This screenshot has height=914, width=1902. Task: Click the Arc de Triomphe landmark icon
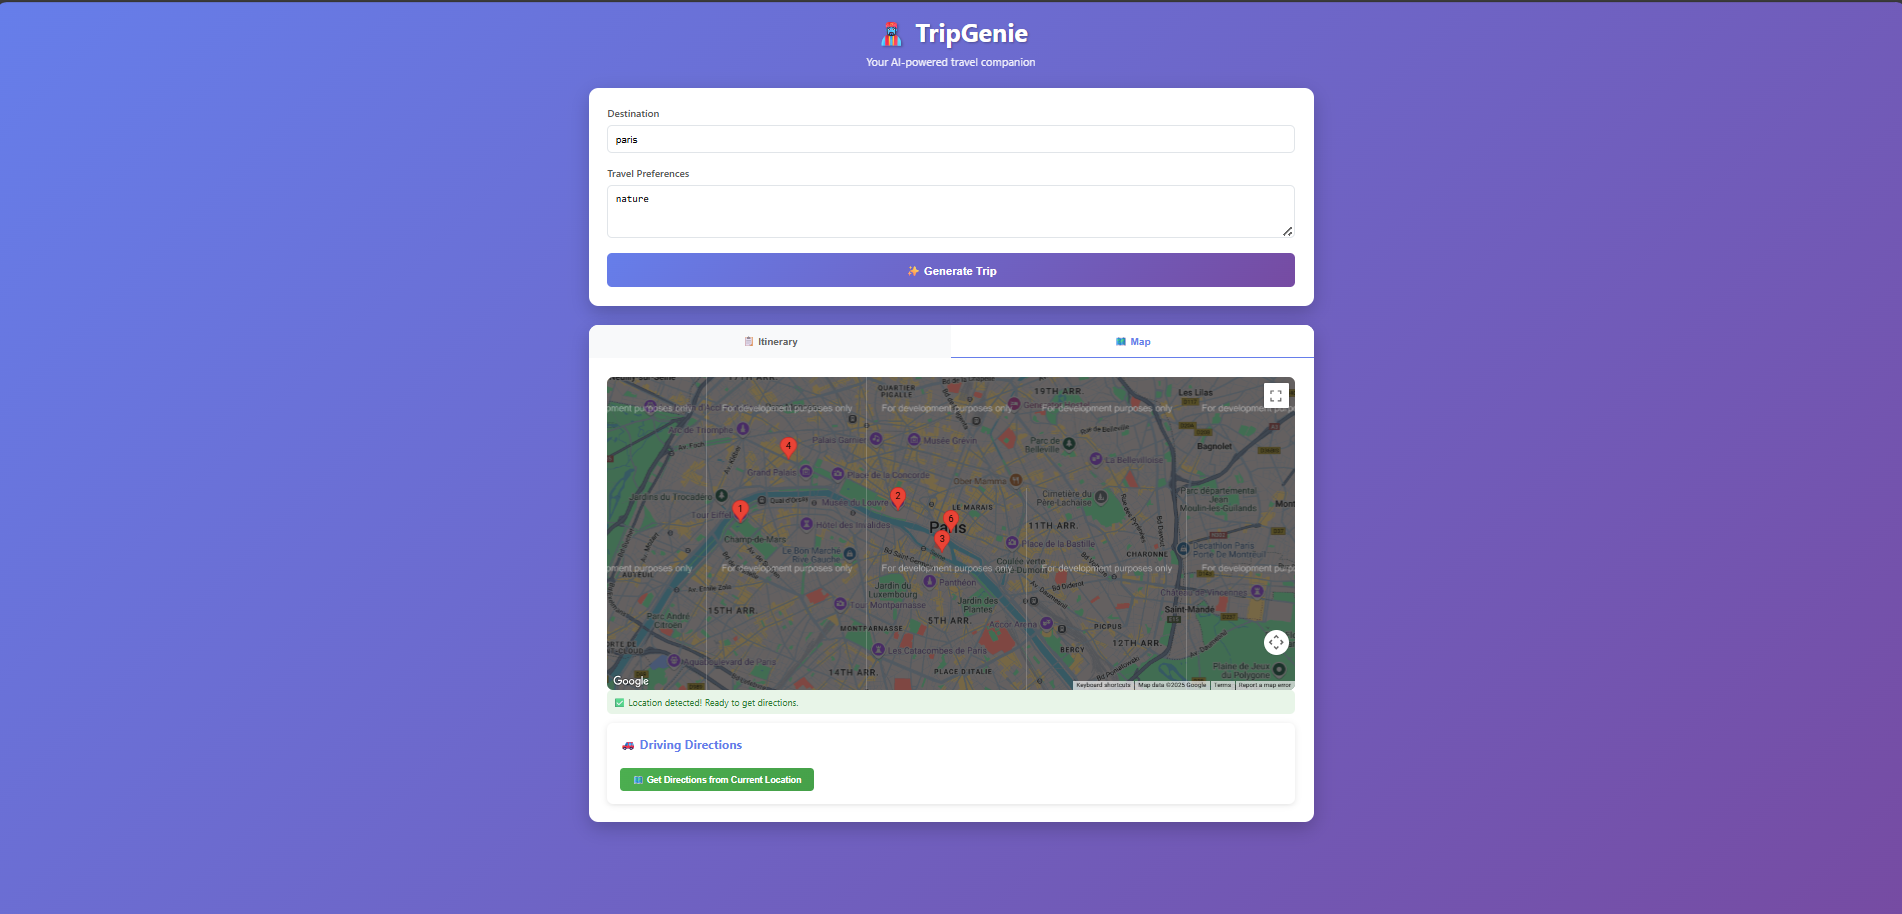pyautogui.click(x=743, y=429)
